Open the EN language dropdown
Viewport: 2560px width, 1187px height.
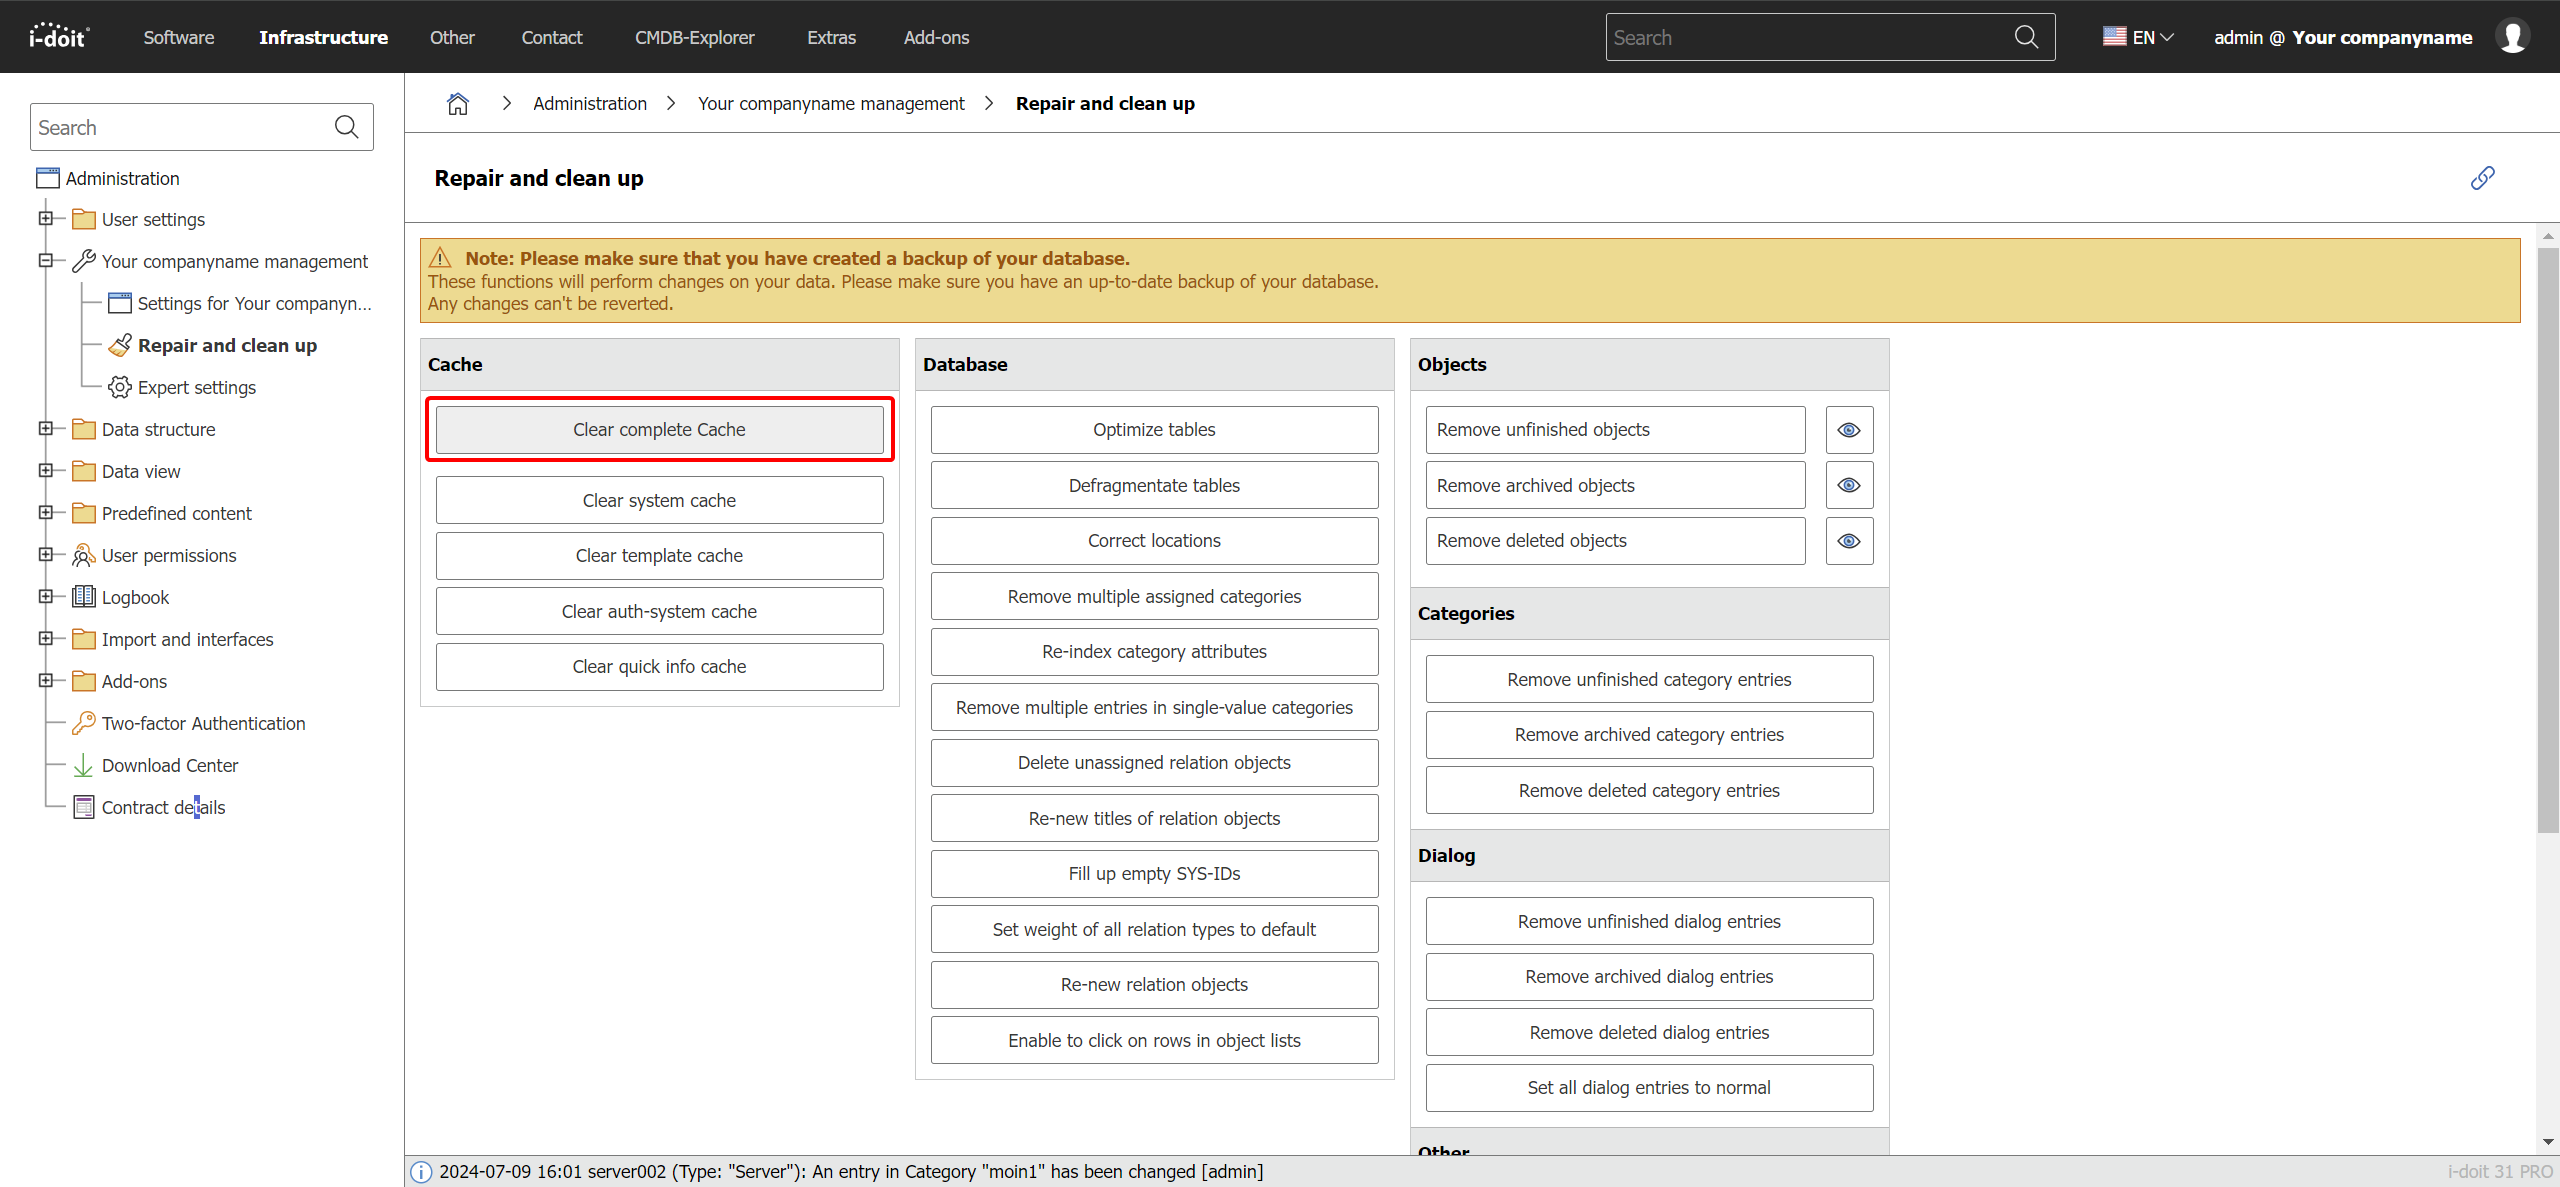[x=2139, y=37]
